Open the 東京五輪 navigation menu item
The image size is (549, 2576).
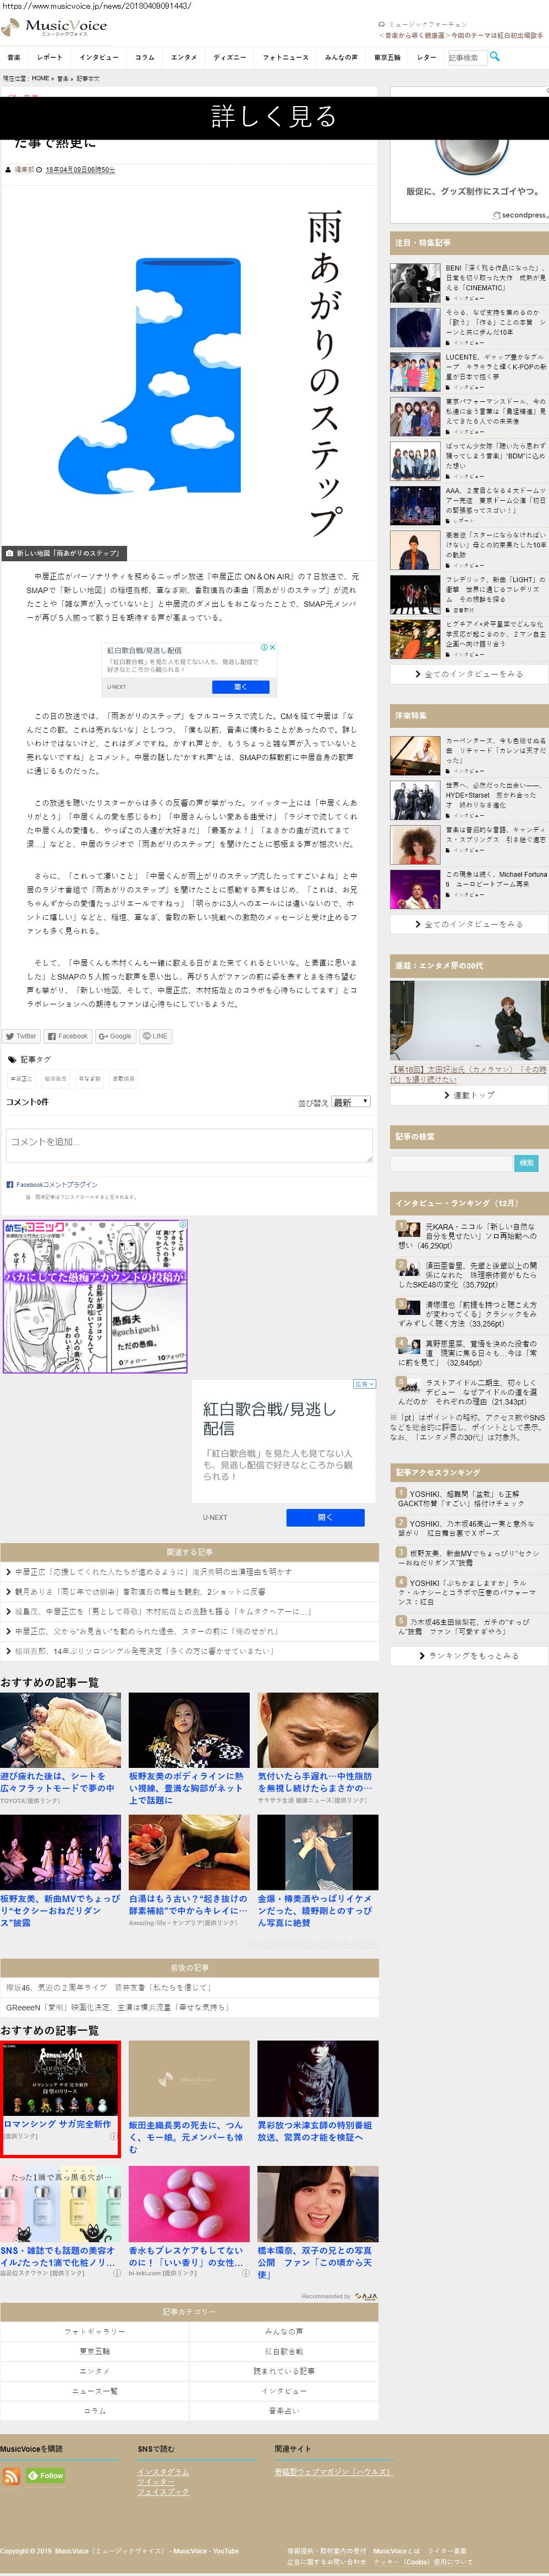[x=387, y=57]
